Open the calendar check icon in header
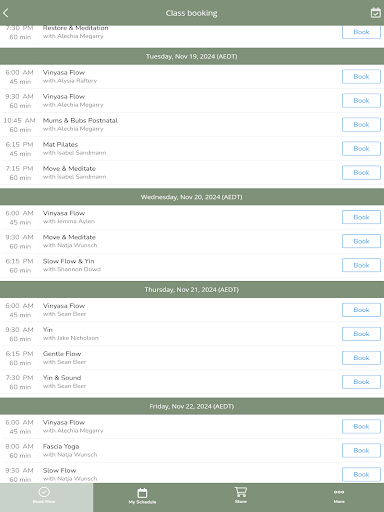The height and width of the screenshot is (512, 384). coord(376,13)
